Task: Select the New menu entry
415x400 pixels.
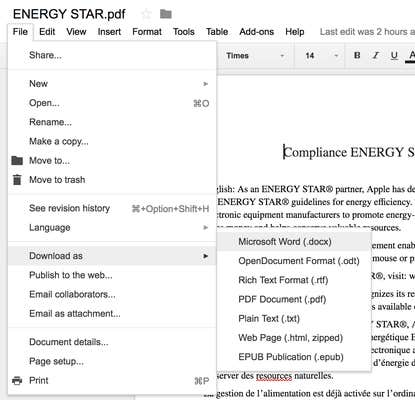Action: click(x=112, y=84)
